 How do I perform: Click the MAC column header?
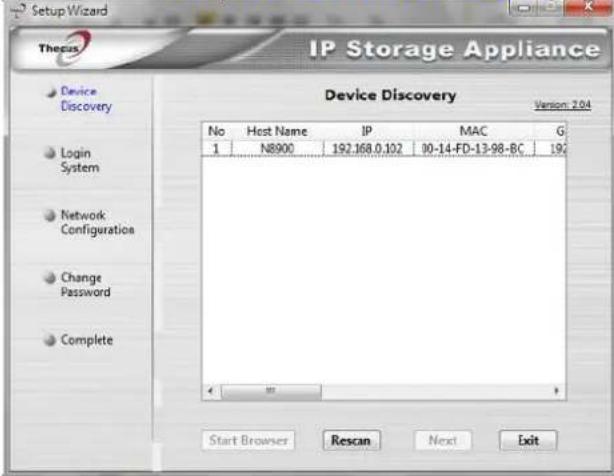473,131
